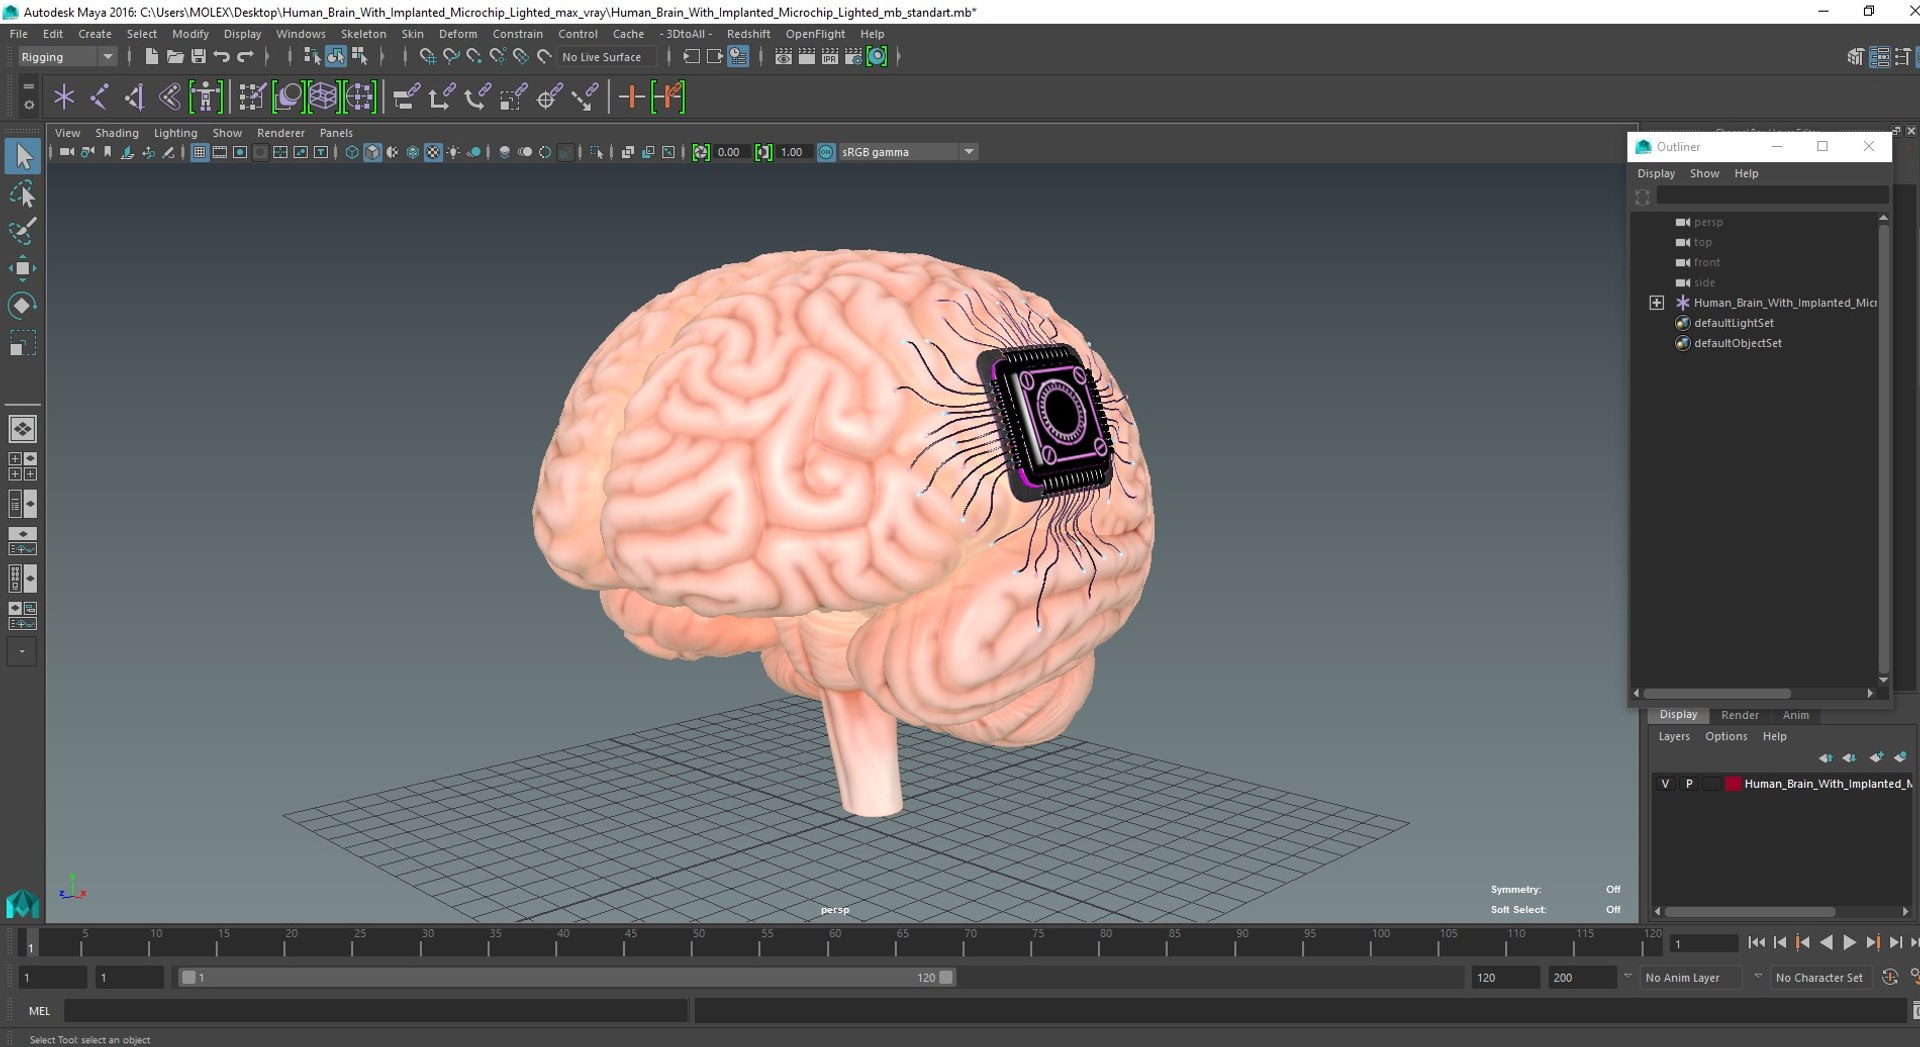
Task: Click the Create Joints shelf icon
Action: [99, 97]
